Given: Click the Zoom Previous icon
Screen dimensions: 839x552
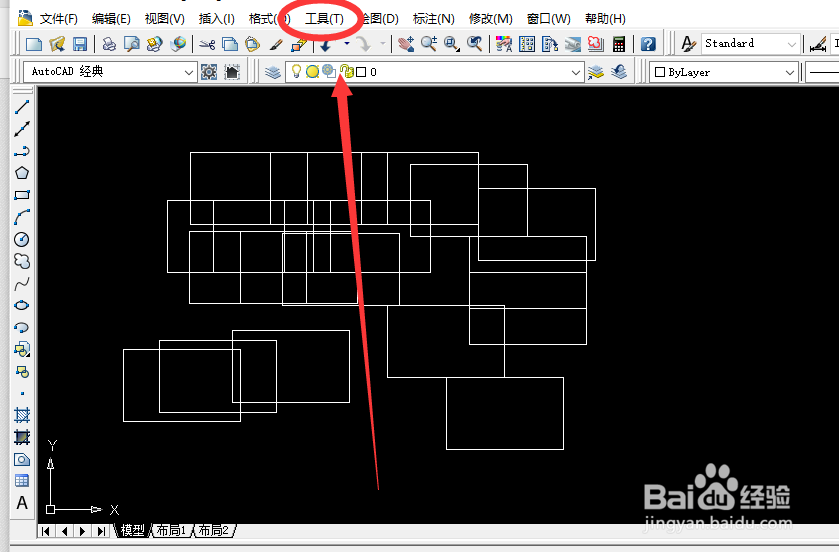Looking at the screenshot, I should pyautogui.click(x=474, y=44).
